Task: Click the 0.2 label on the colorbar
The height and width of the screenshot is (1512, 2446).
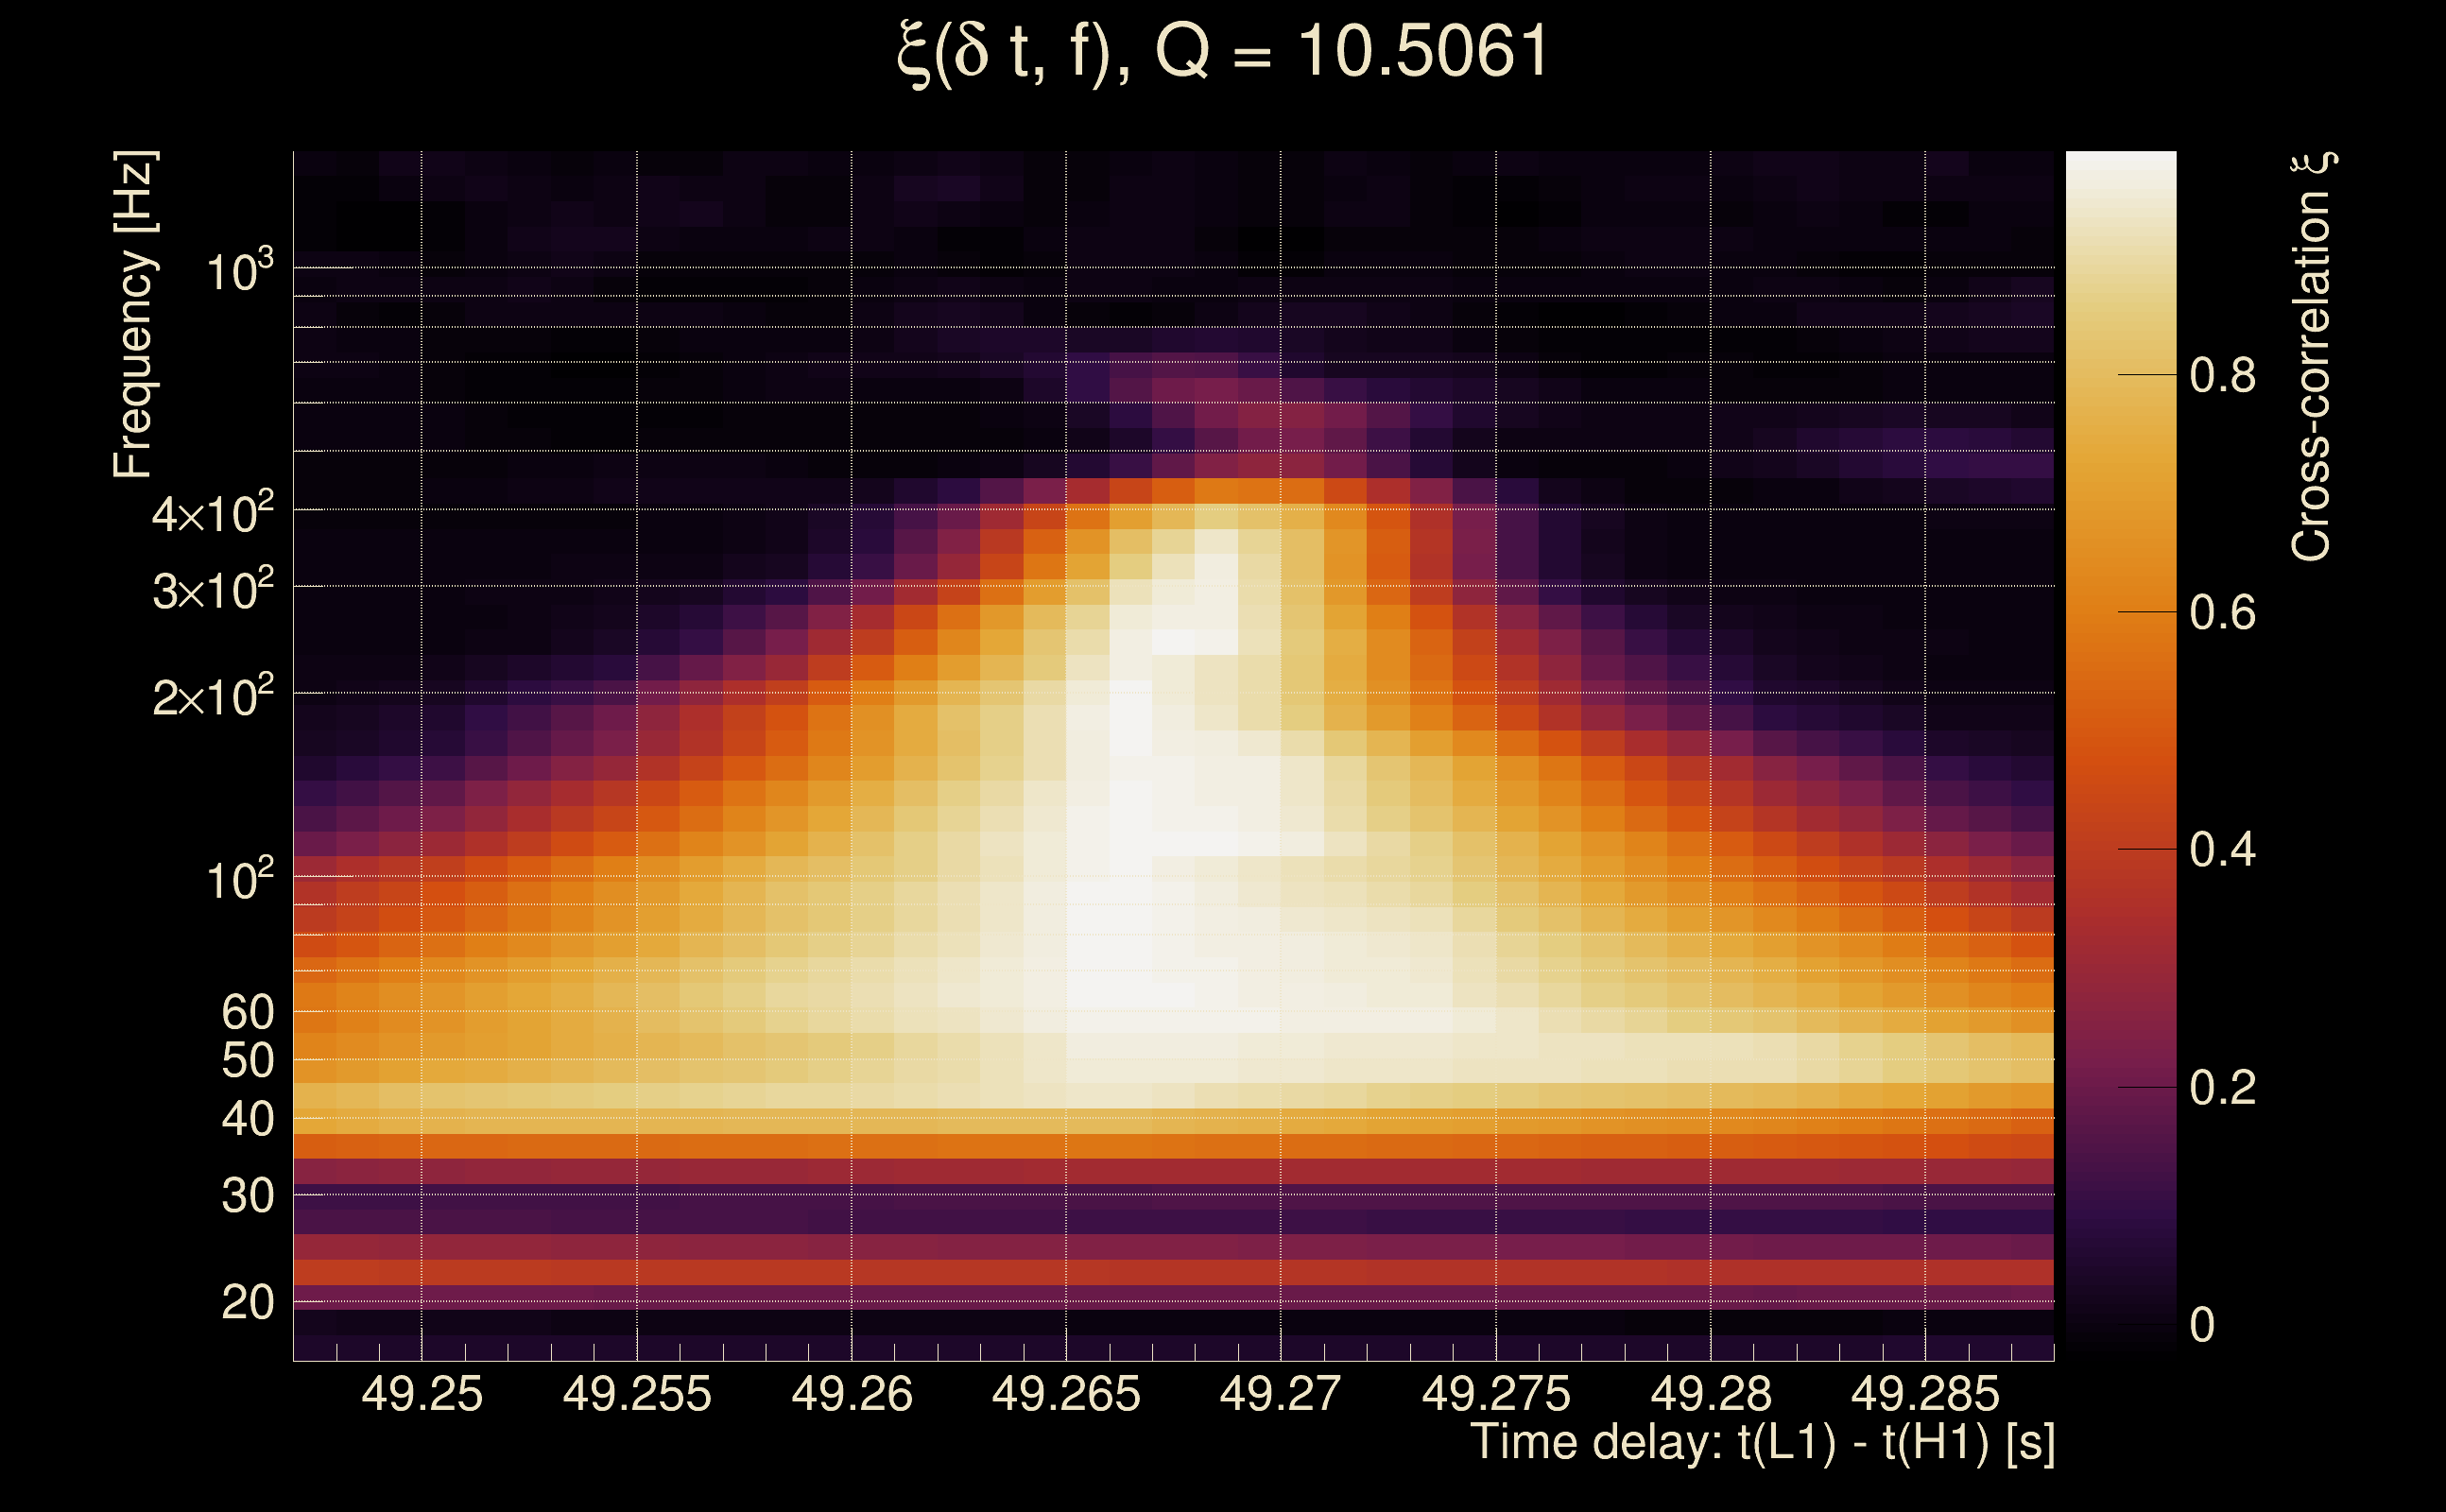Action: coord(2222,1088)
